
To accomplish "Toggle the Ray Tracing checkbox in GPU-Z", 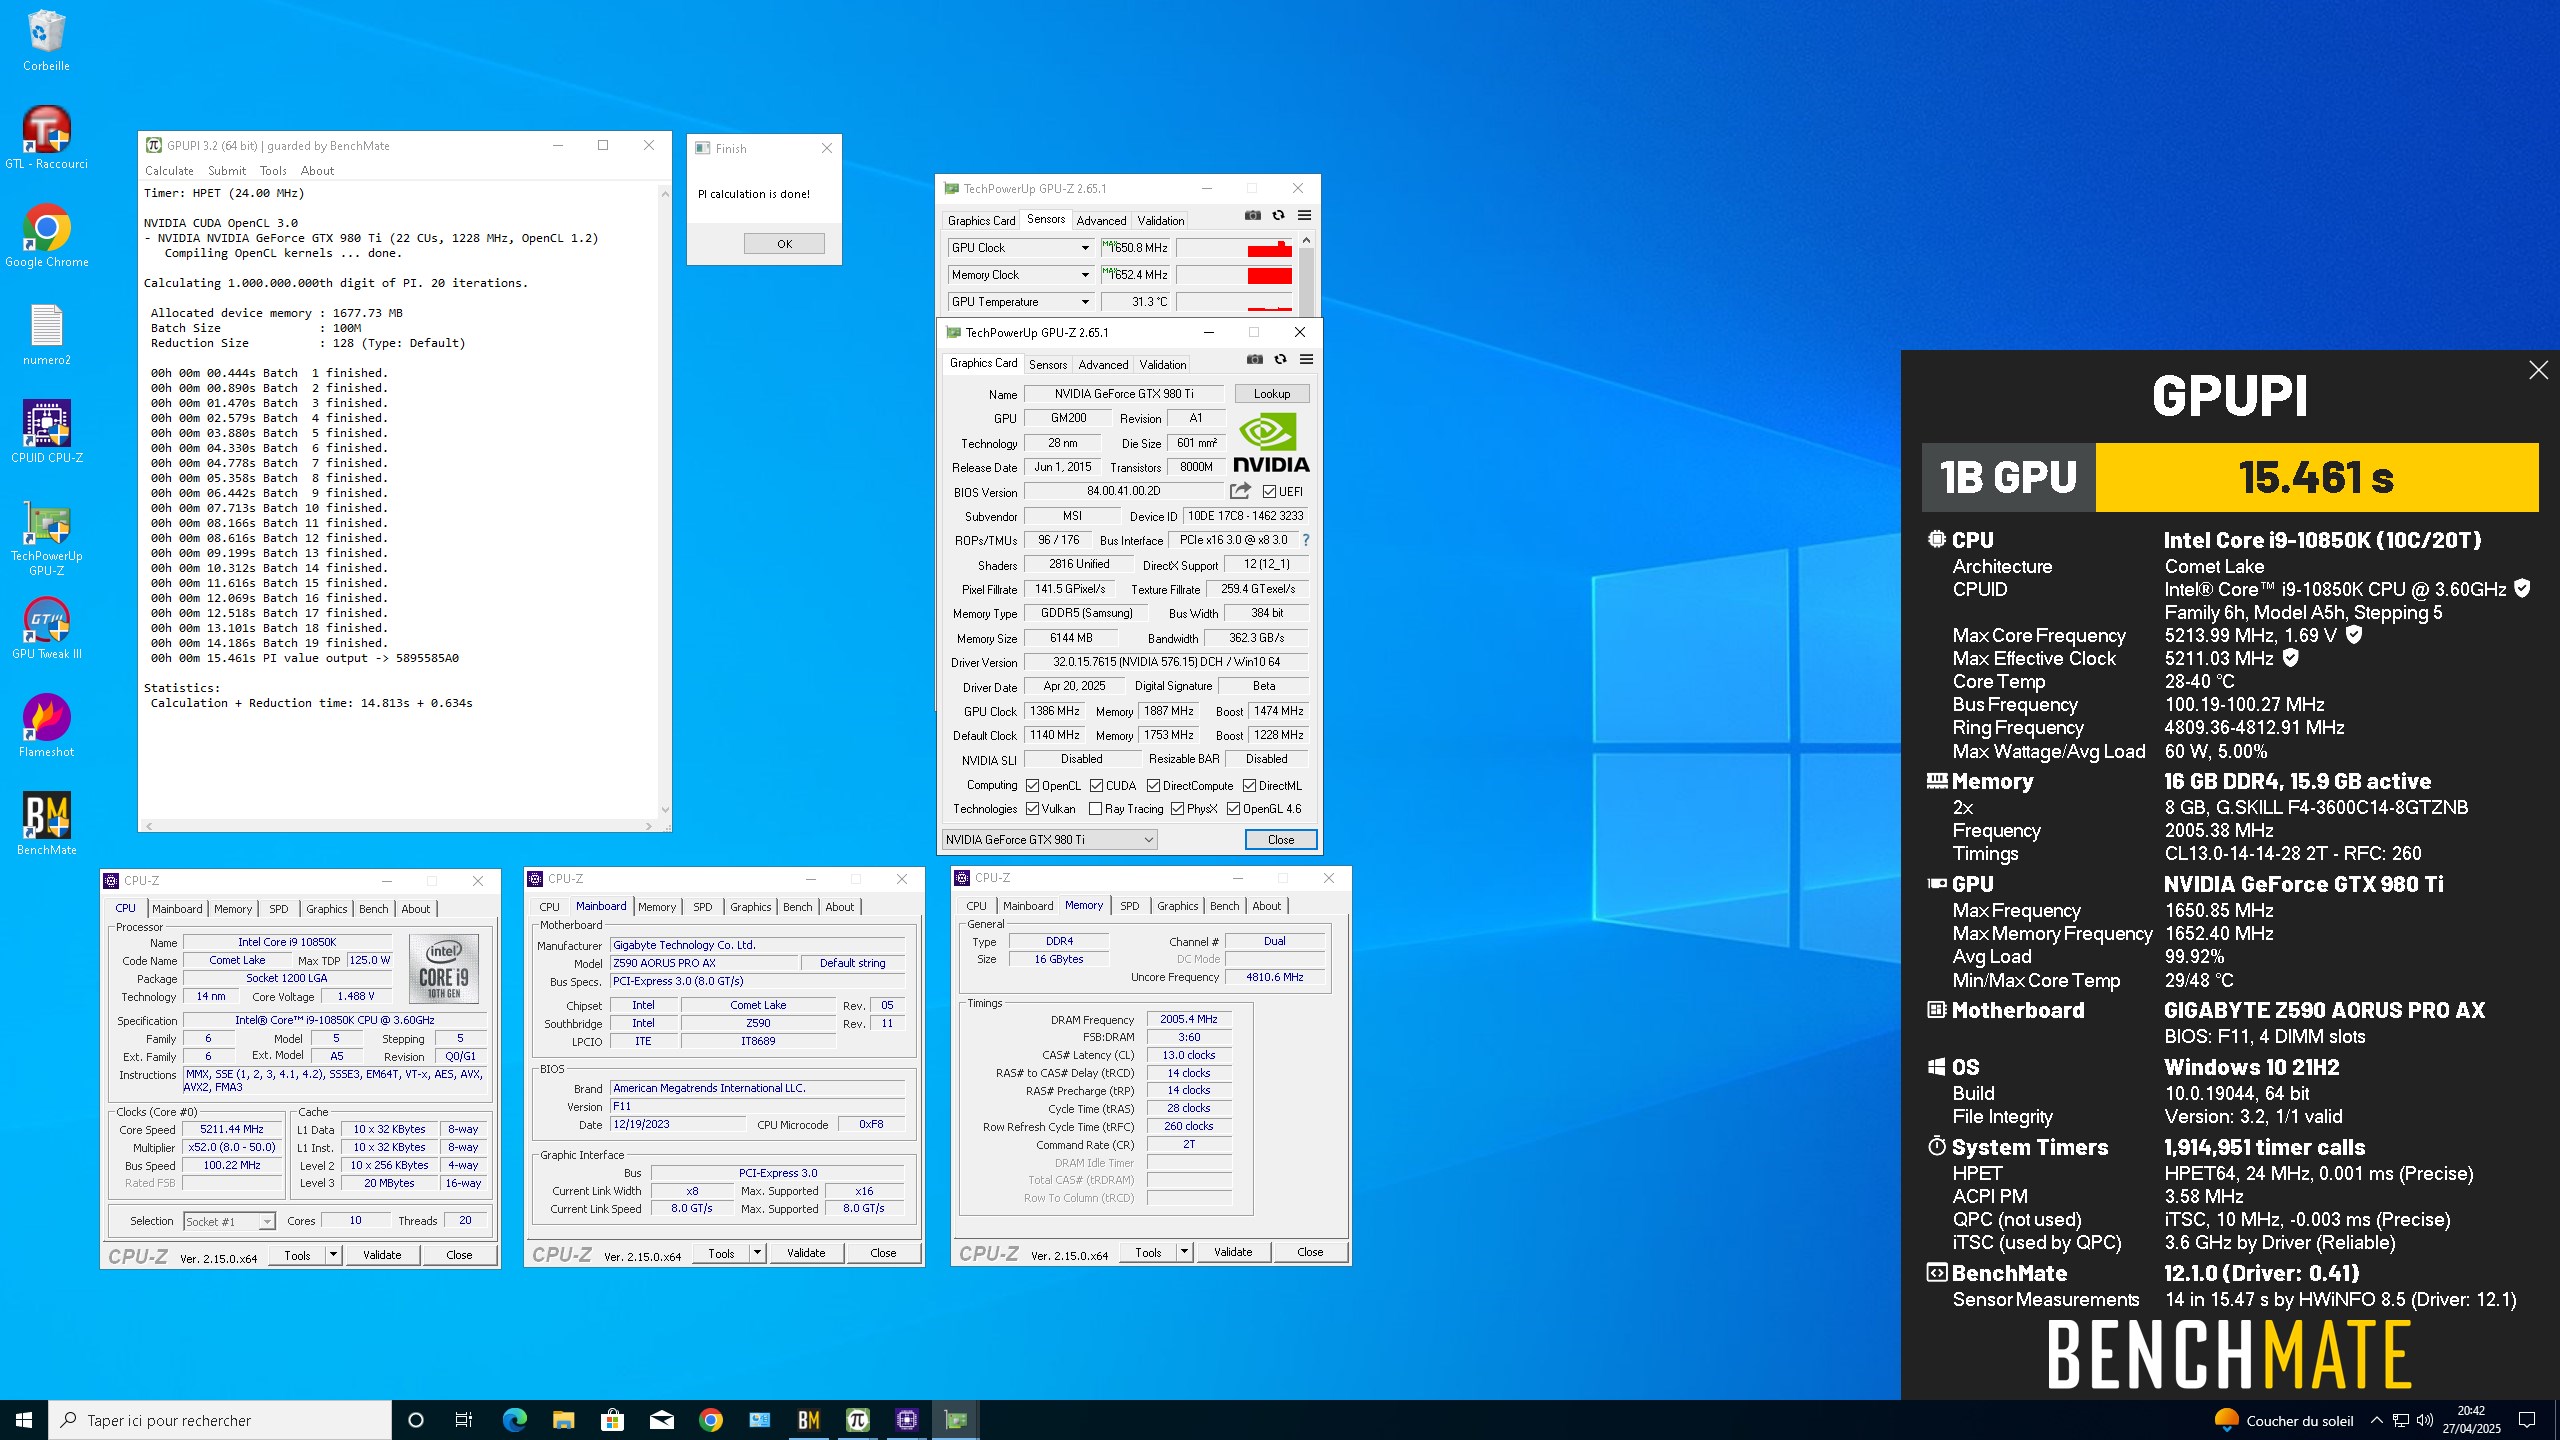I will 1095,809.
